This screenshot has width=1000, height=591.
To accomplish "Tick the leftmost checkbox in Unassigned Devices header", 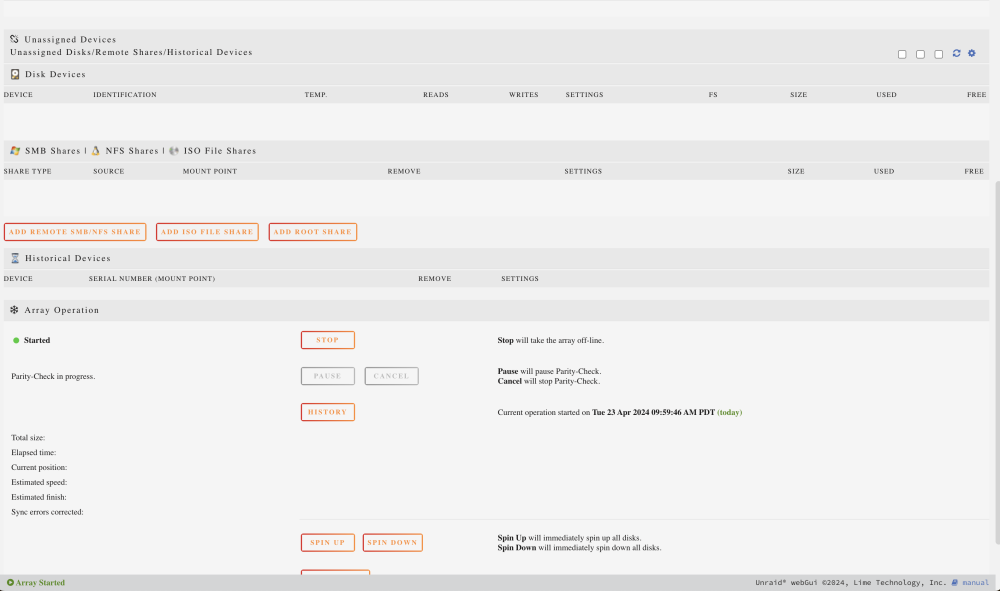I will [x=902, y=55].
